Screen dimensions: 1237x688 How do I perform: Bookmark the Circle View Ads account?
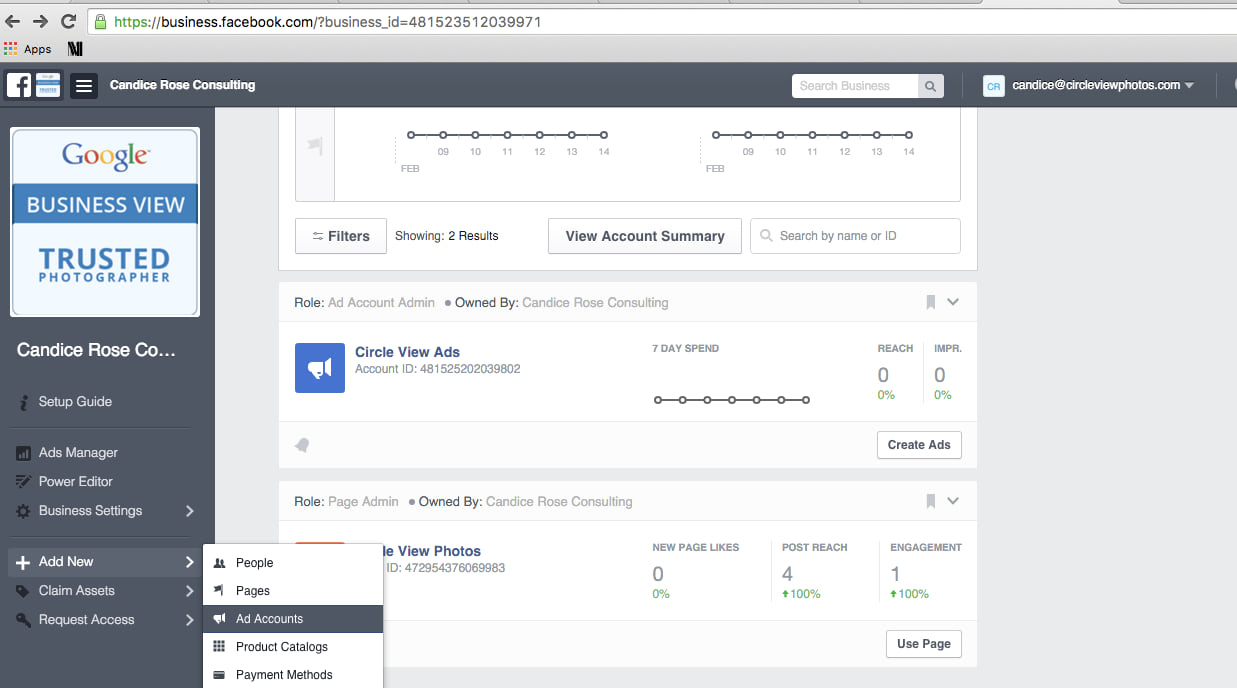tap(930, 302)
